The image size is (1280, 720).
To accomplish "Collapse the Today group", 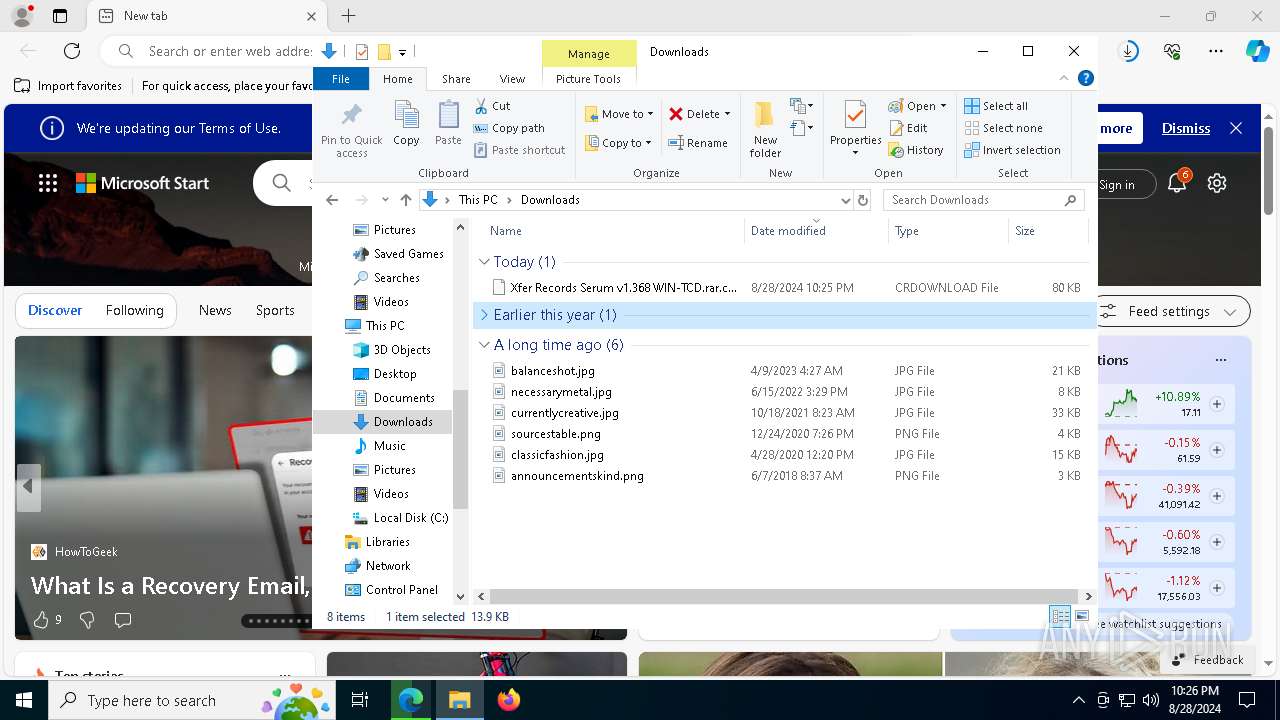I will click(484, 262).
